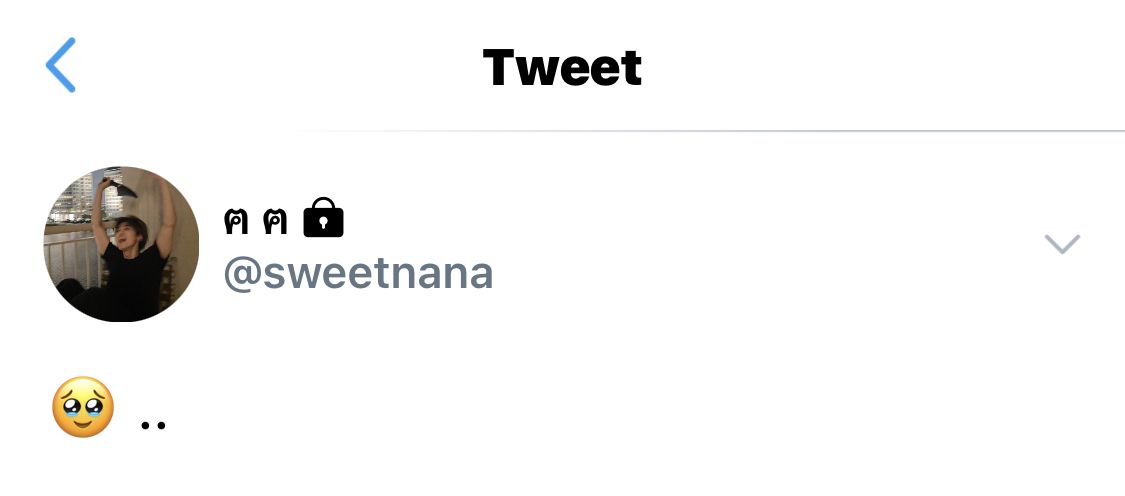Click the protected account lock icon

[x=322, y=218]
